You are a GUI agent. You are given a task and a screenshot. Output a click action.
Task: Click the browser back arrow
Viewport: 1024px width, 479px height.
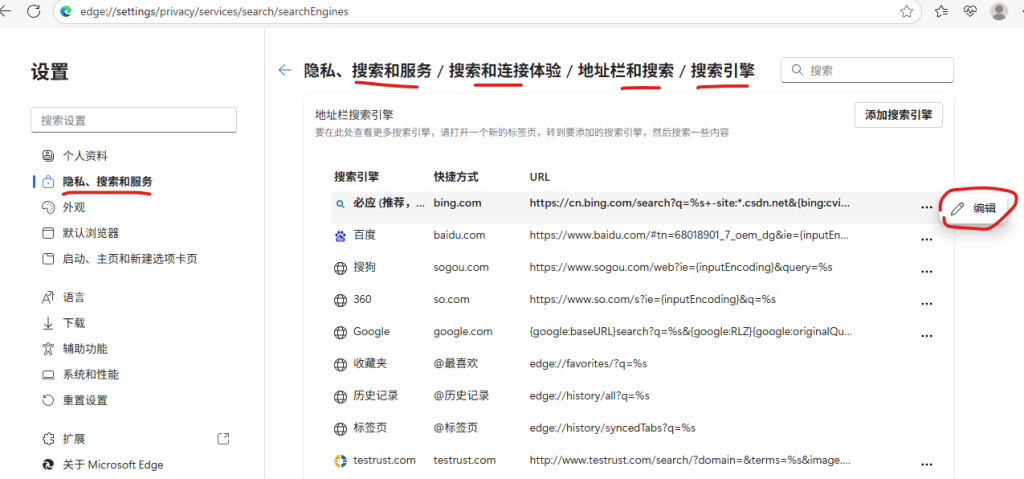[x=5, y=11]
